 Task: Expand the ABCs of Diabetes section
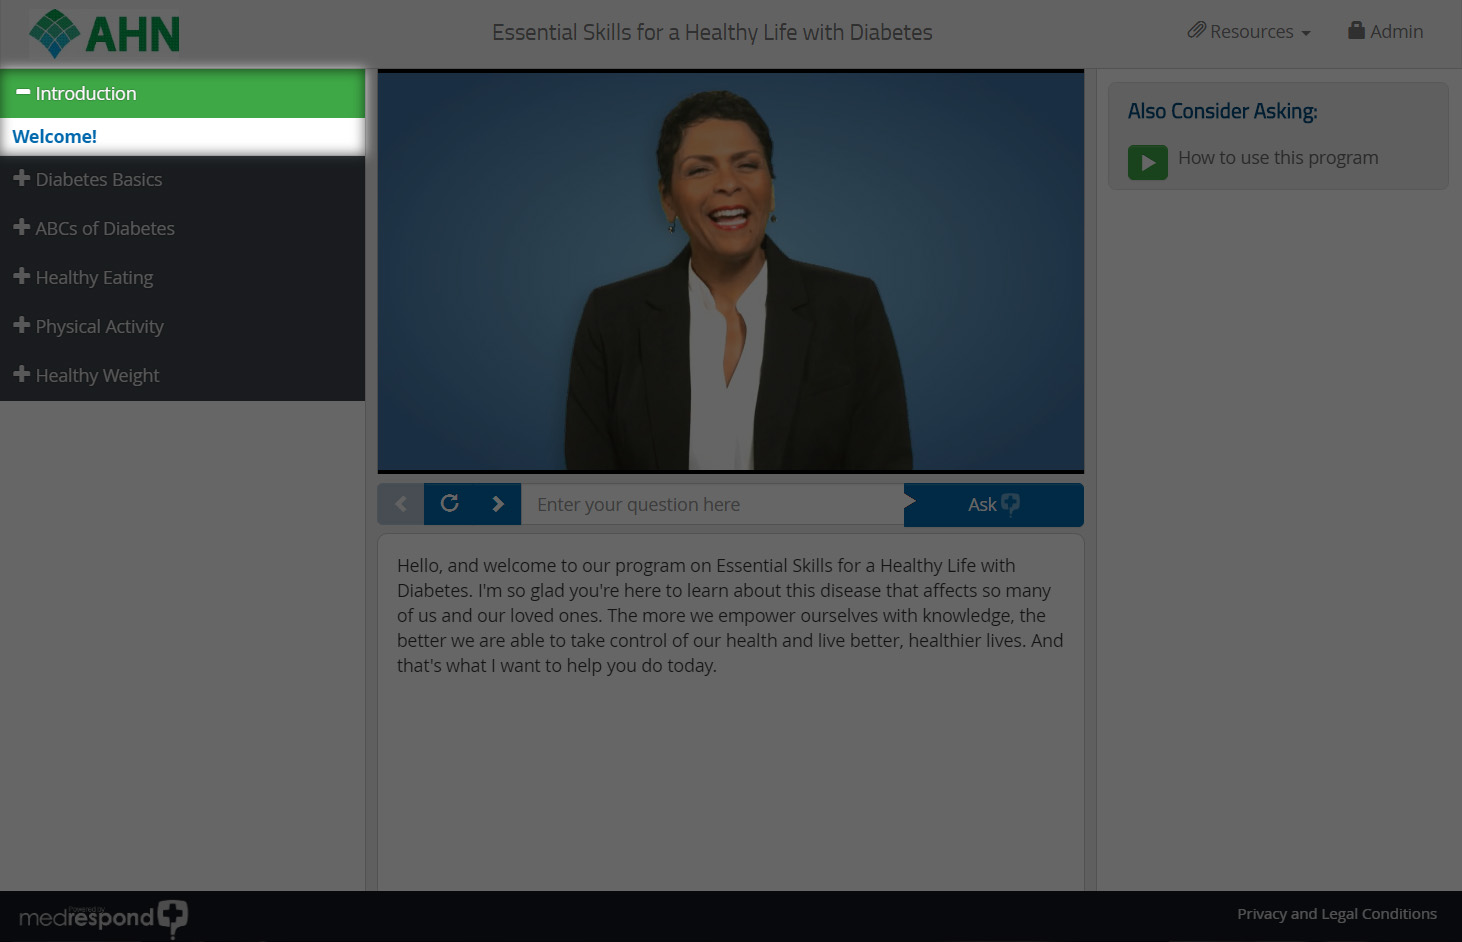104,229
